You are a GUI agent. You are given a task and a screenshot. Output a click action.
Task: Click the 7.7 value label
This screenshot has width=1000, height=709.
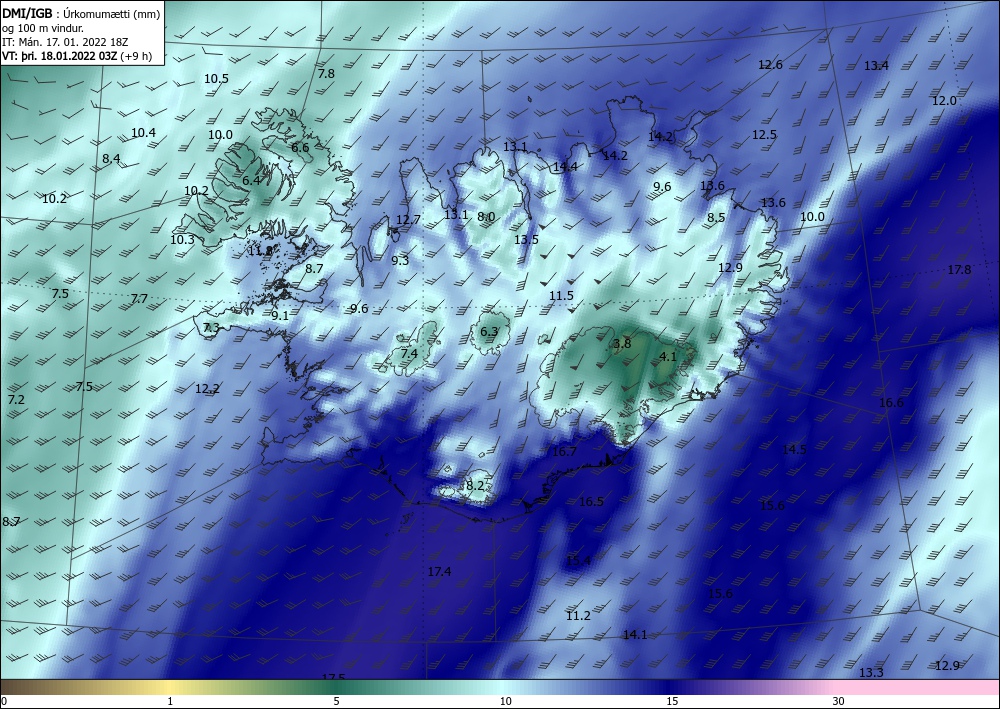[x=139, y=298]
